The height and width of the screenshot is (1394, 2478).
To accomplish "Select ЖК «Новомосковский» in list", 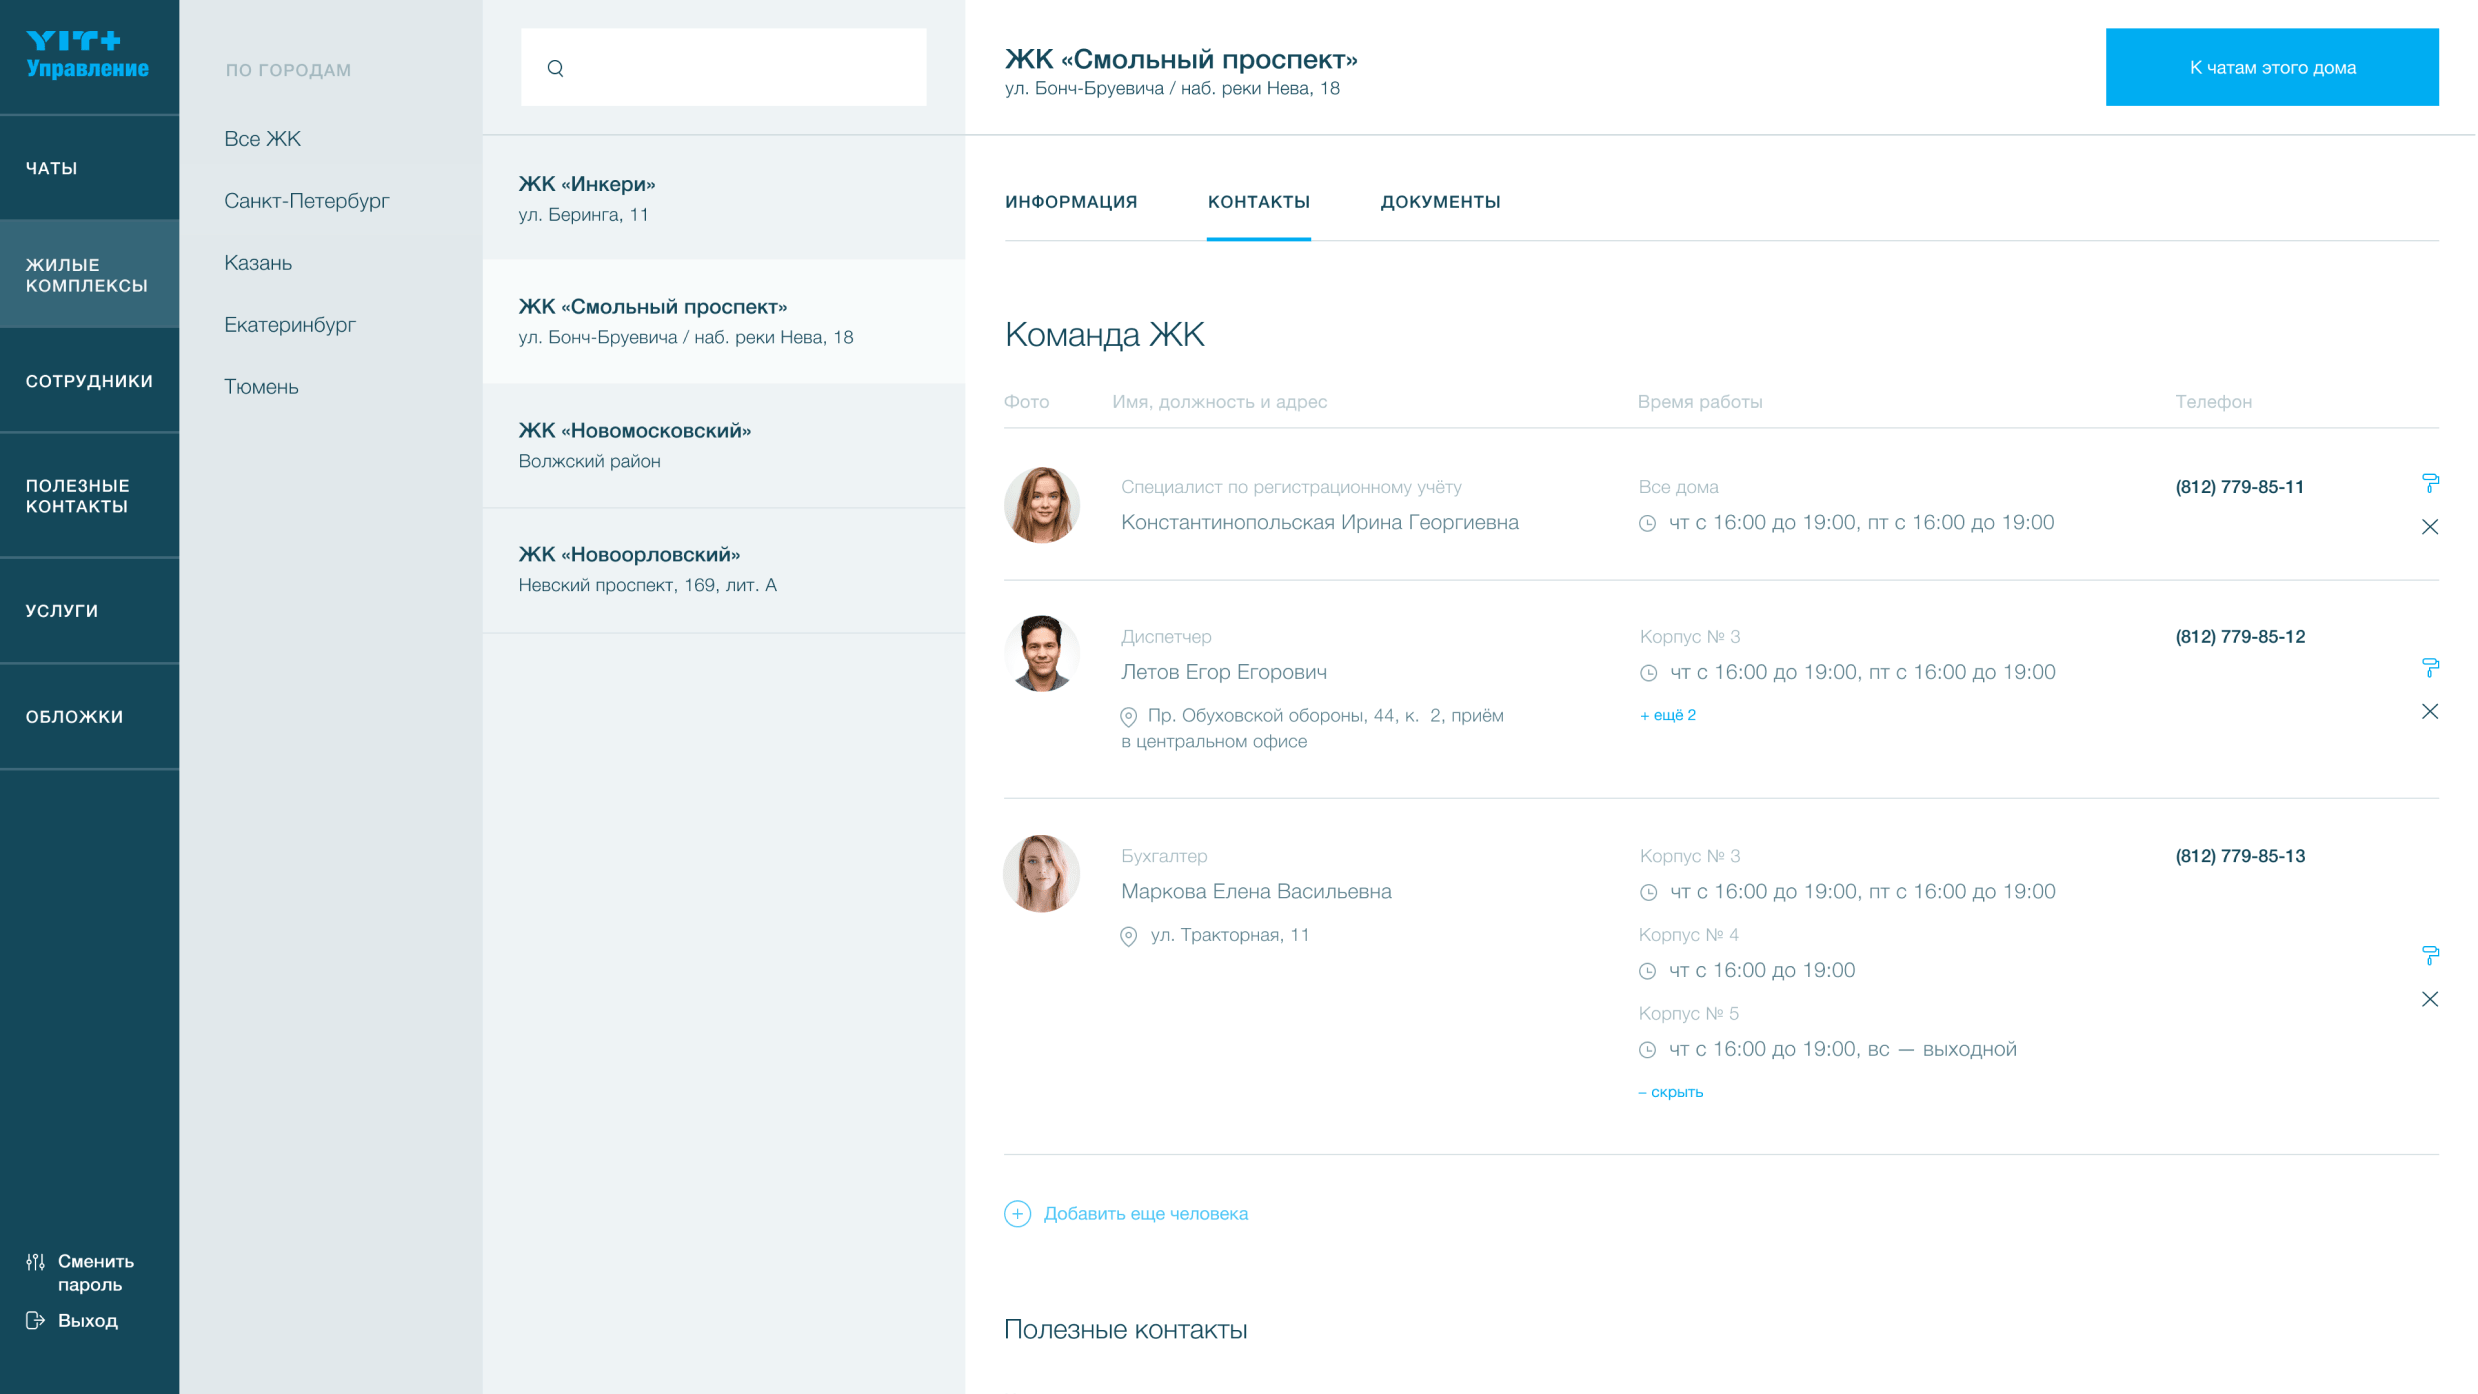I will (x=724, y=446).
